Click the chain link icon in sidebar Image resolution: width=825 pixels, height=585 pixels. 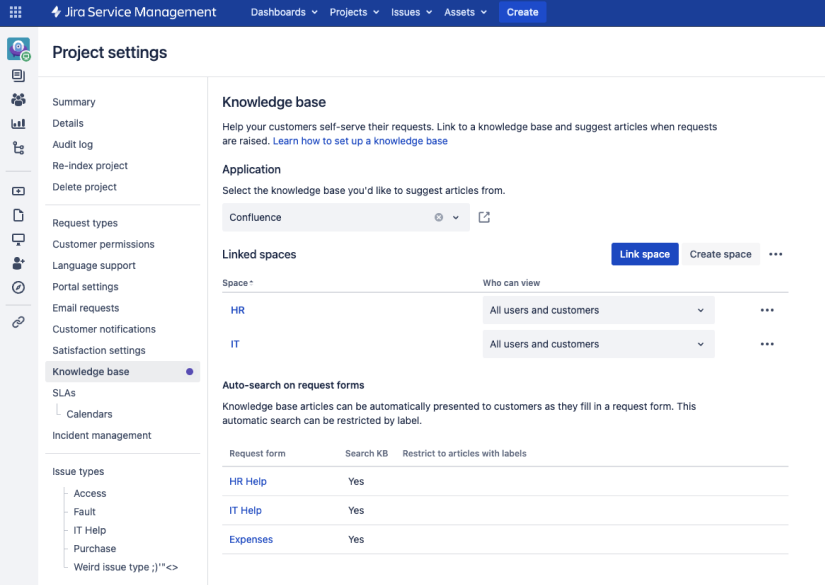point(18,322)
